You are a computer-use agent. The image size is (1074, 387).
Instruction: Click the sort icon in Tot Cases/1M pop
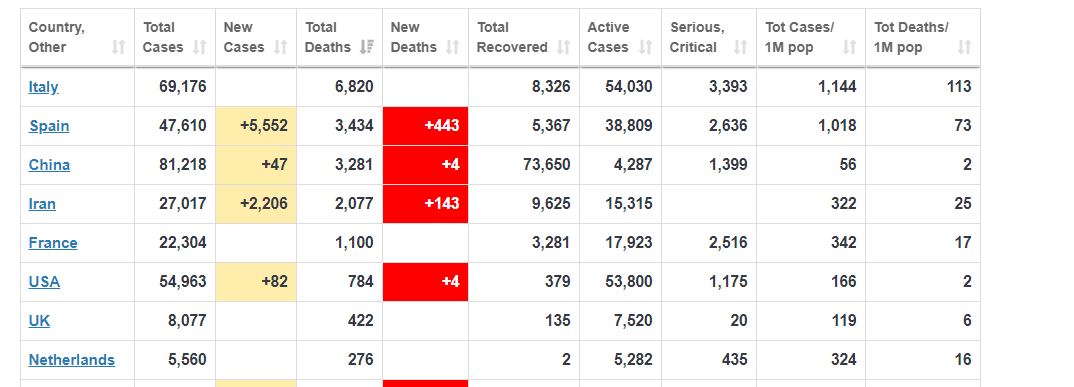[x=849, y=47]
